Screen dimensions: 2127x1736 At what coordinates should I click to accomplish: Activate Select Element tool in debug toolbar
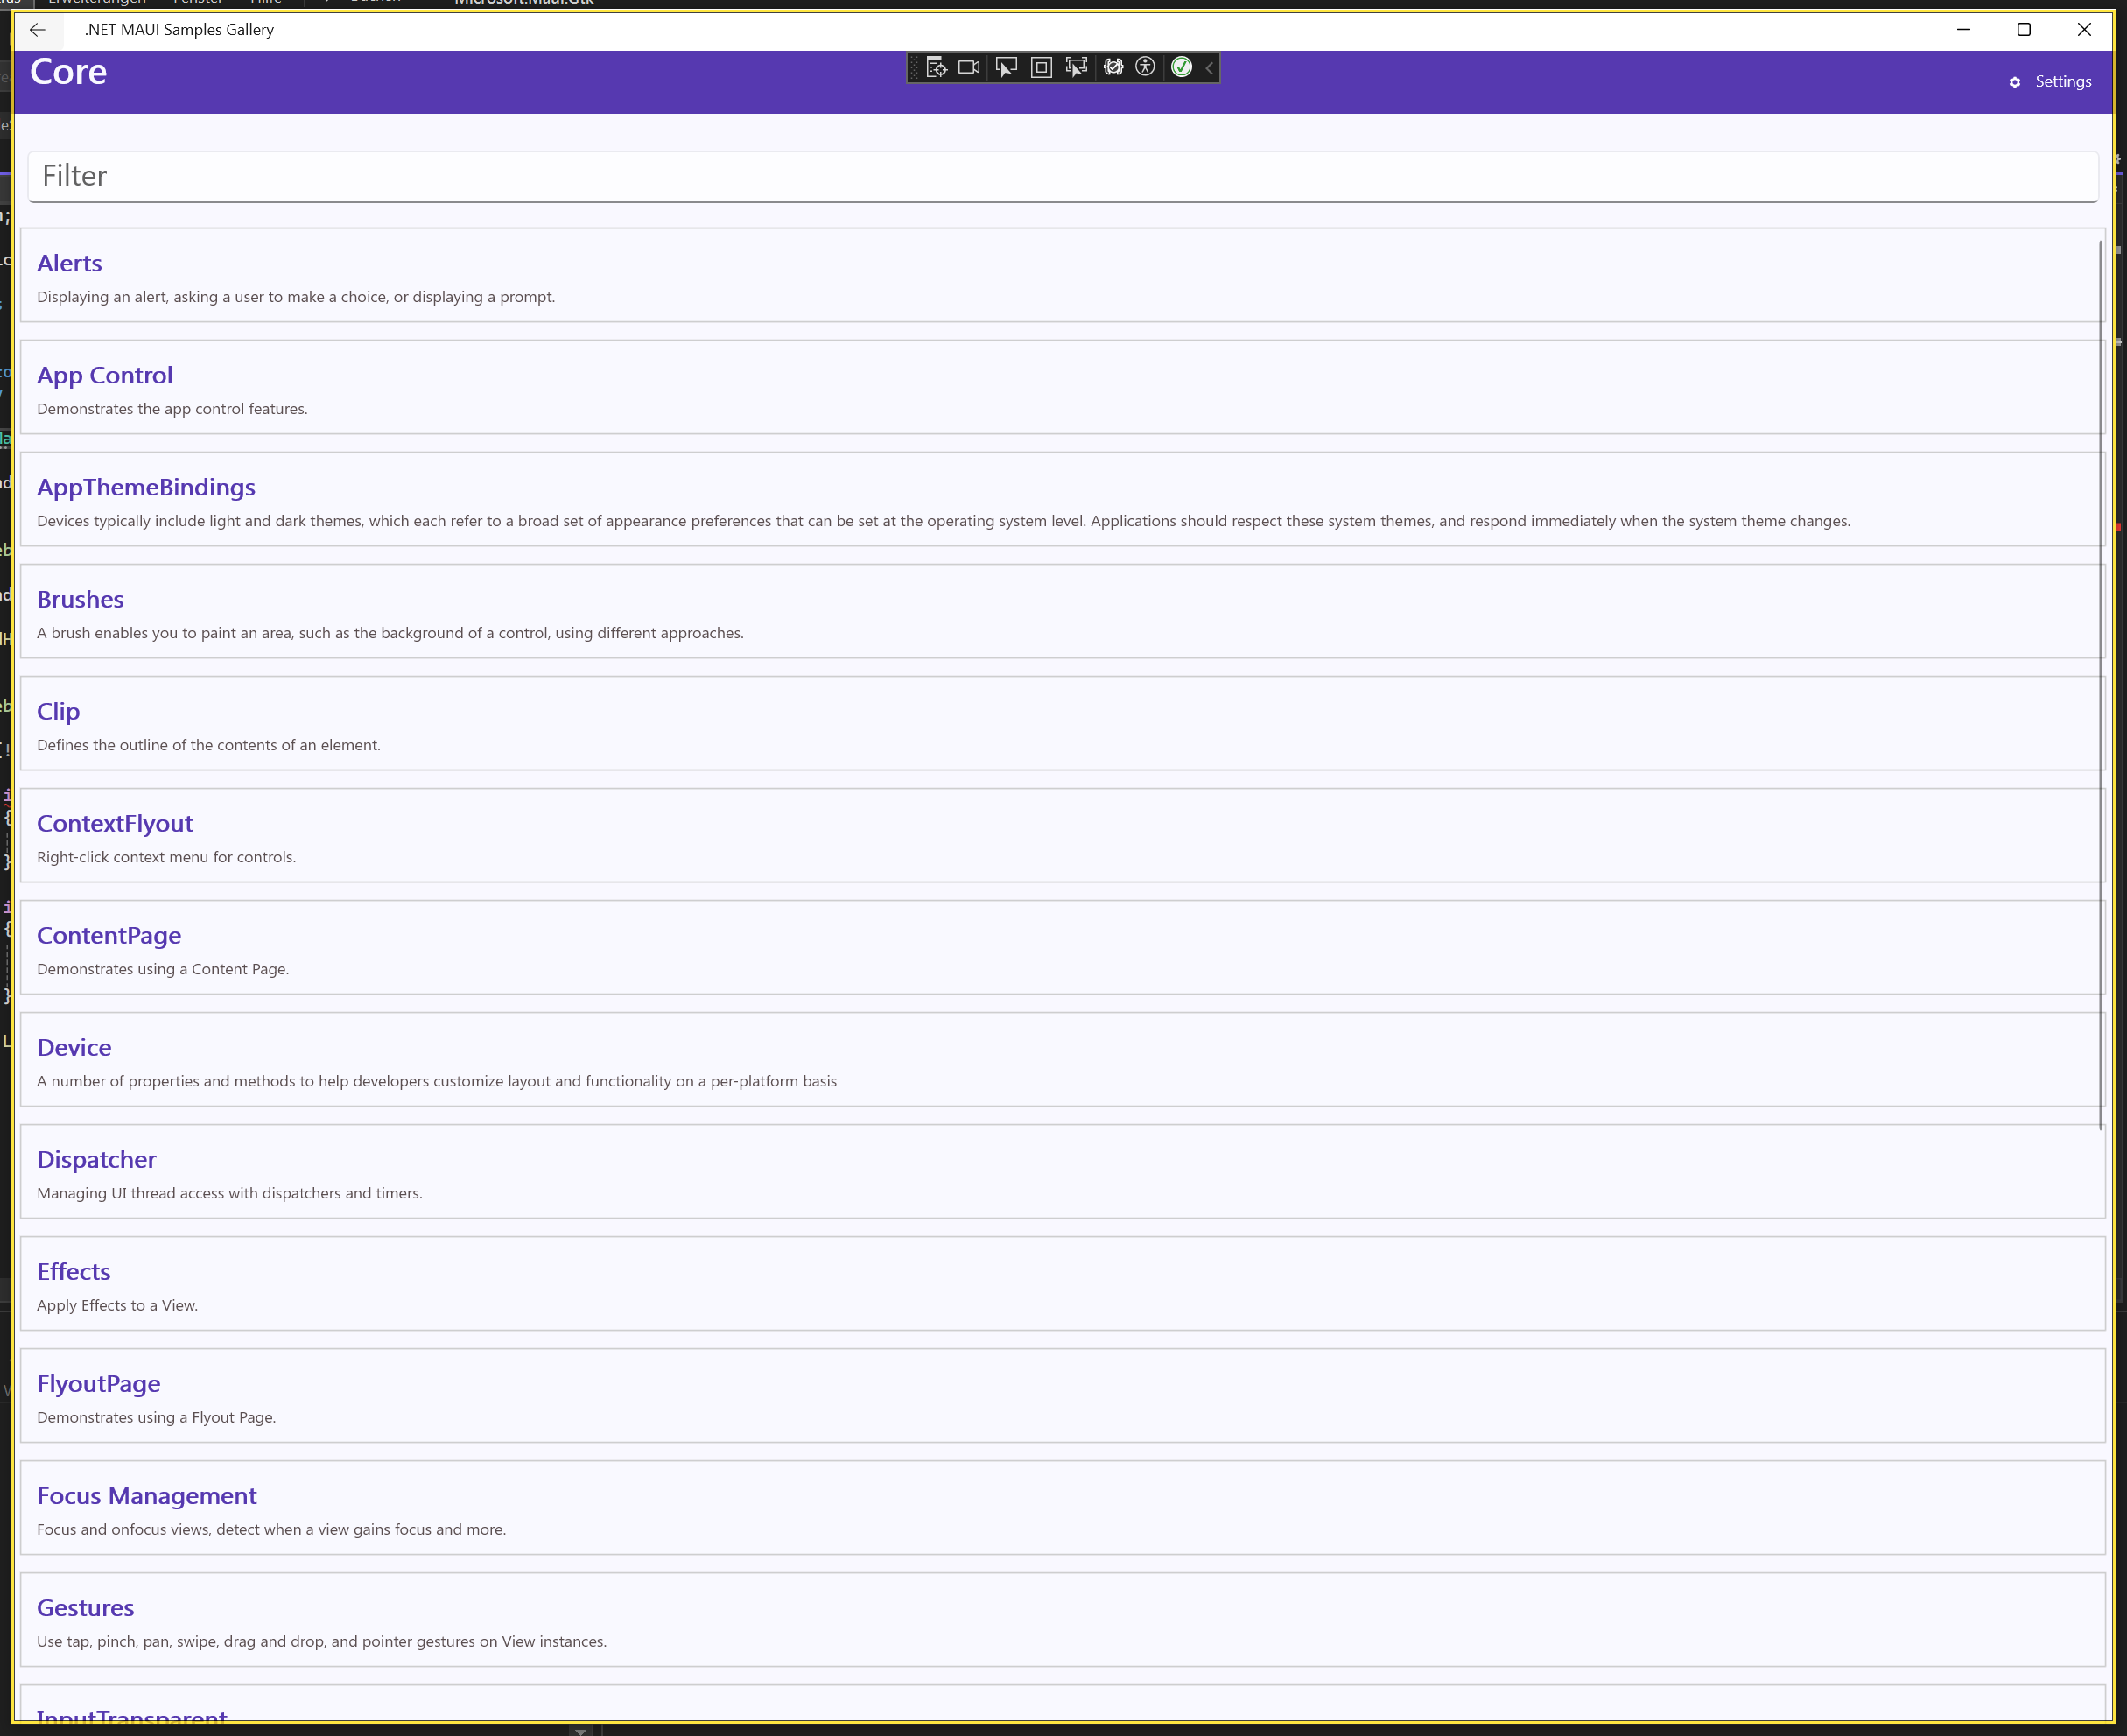coord(1006,67)
